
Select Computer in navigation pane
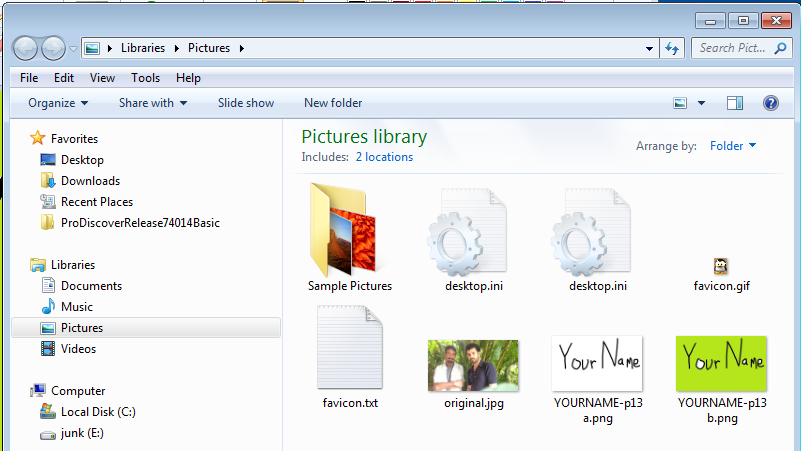78,391
